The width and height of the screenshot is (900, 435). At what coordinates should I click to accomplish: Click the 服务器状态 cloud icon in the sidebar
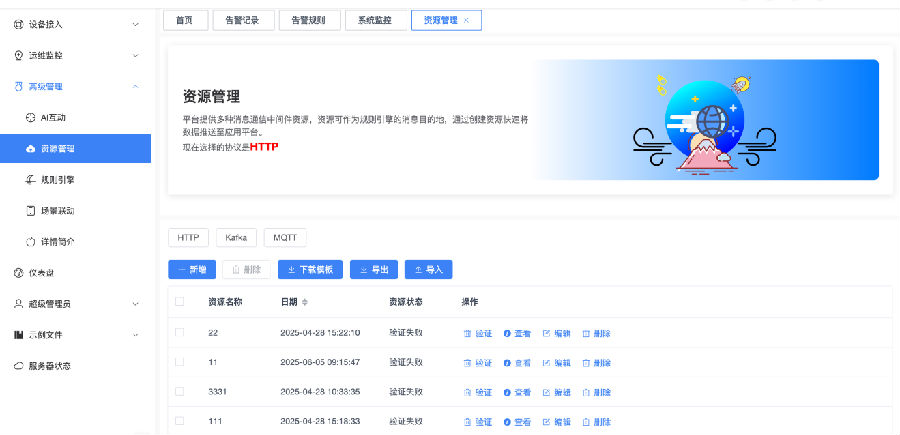click(18, 366)
